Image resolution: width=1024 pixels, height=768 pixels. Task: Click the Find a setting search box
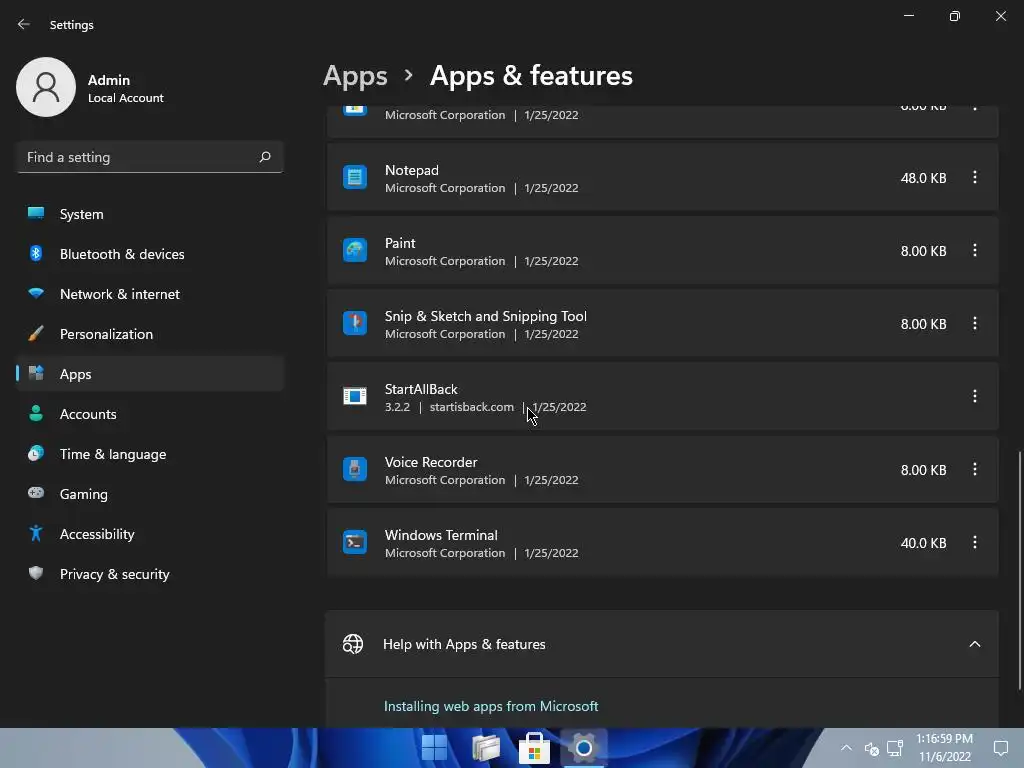click(150, 157)
